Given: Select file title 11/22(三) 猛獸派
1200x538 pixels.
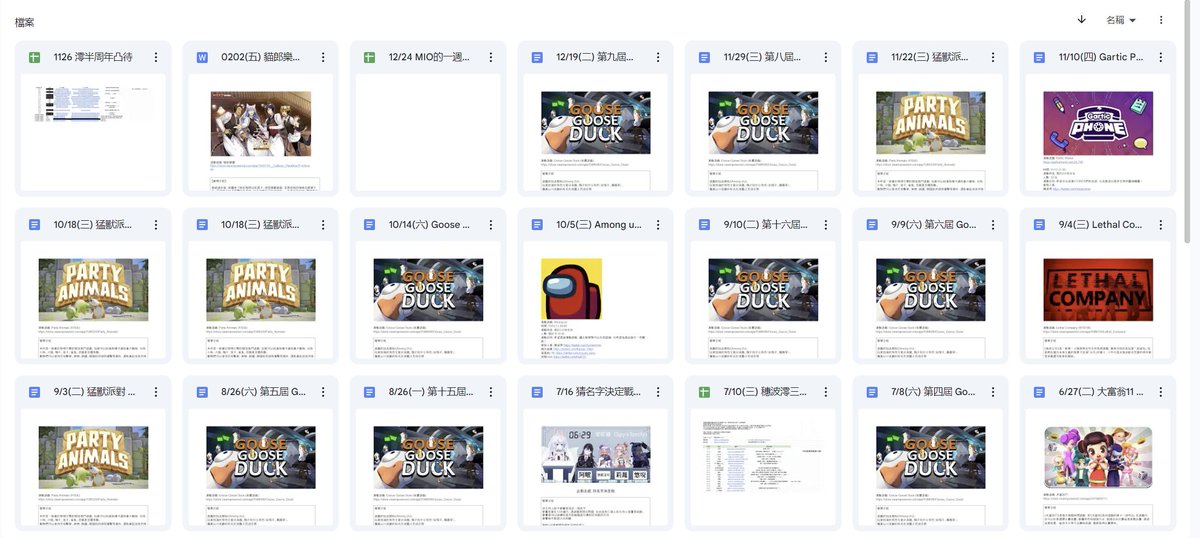Looking at the screenshot, I should tap(931, 58).
